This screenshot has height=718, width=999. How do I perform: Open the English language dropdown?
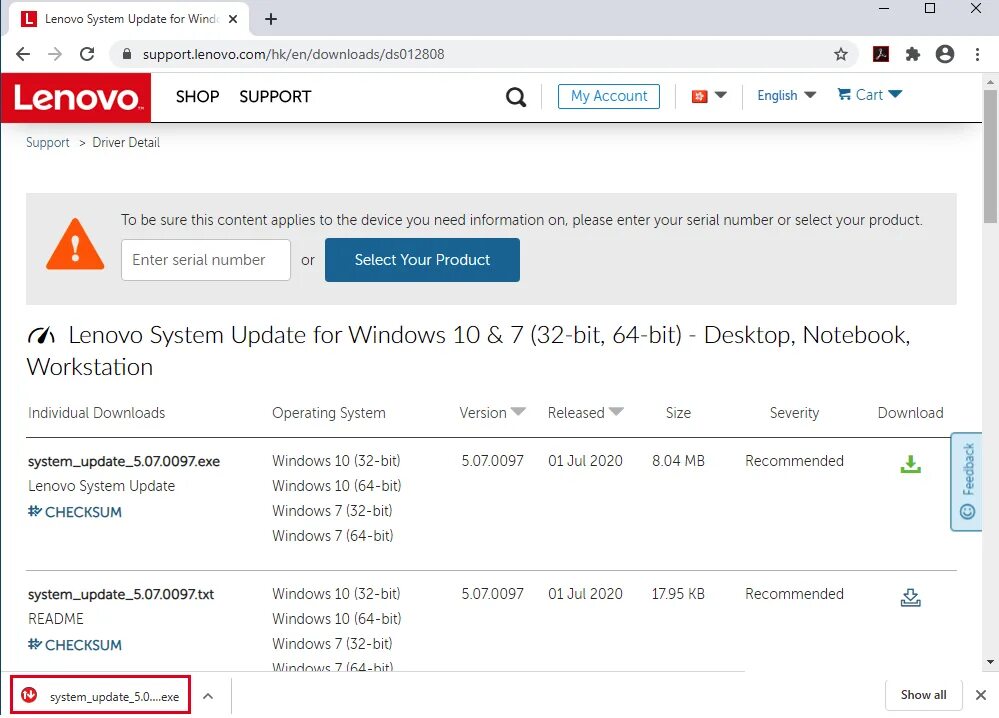tap(786, 96)
